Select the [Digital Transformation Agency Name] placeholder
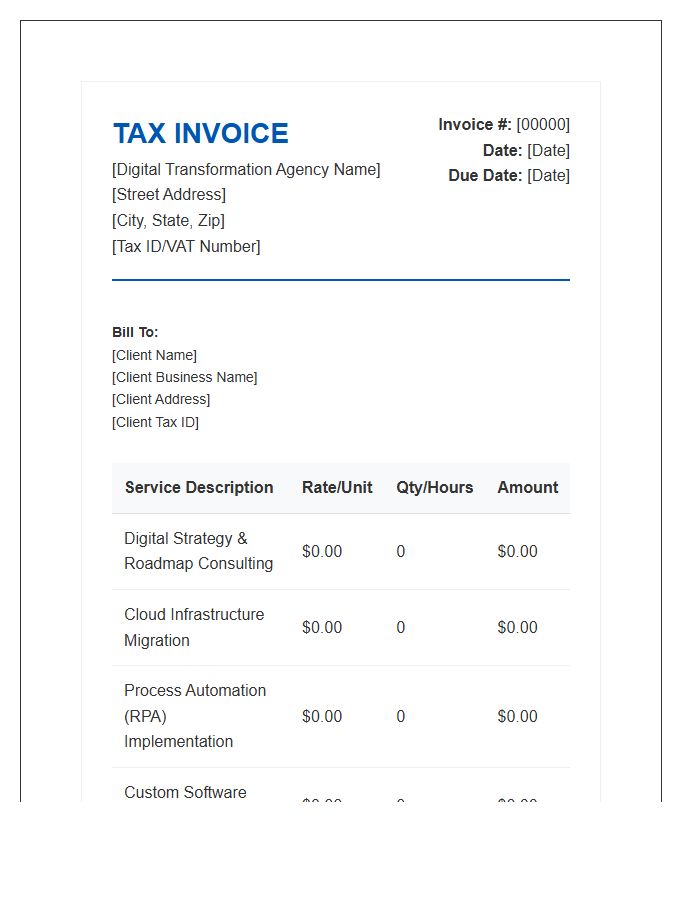Viewport: 700px width, 900px height. tap(246, 169)
